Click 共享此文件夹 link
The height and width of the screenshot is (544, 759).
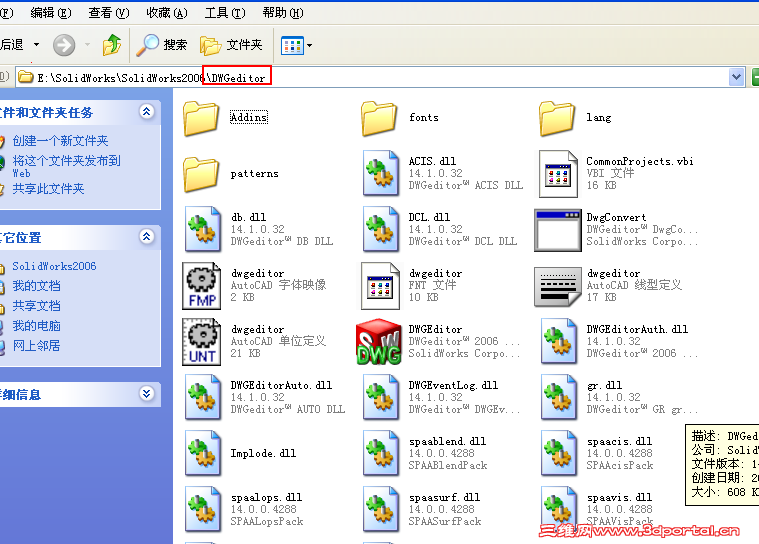[x=48, y=189]
